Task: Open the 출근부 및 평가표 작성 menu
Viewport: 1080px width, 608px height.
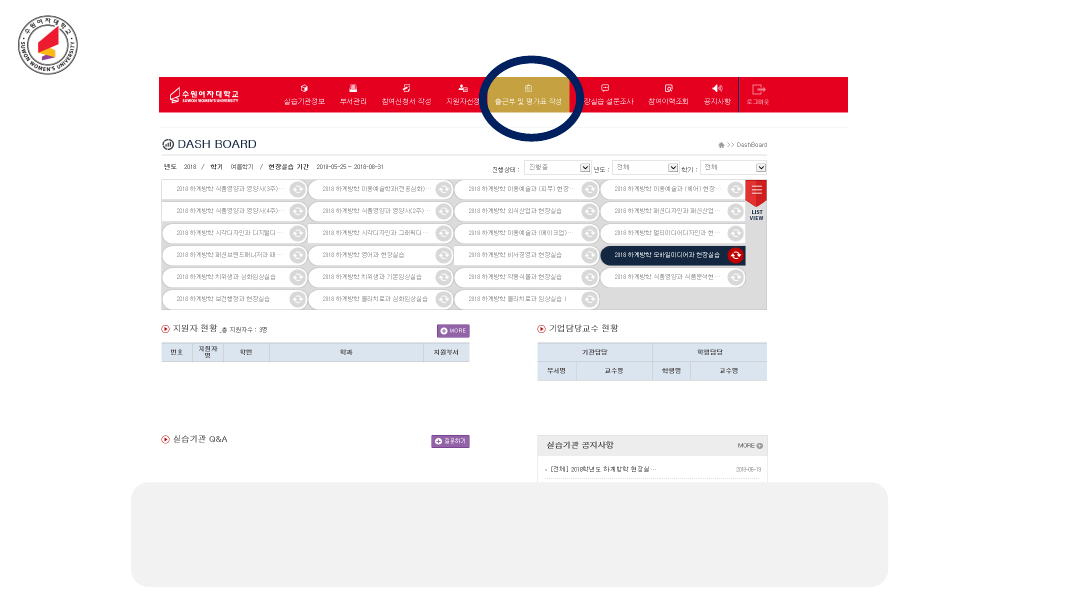Action: point(528,94)
